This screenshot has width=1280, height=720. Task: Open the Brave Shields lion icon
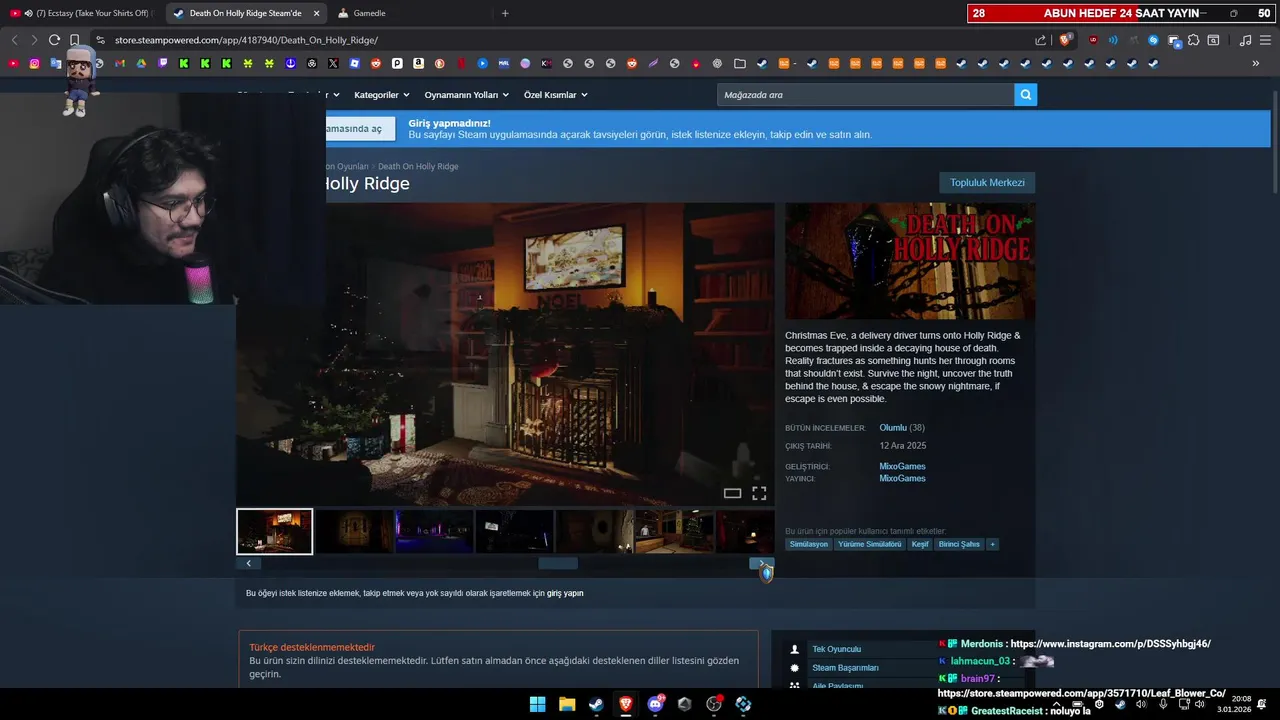coord(1065,40)
